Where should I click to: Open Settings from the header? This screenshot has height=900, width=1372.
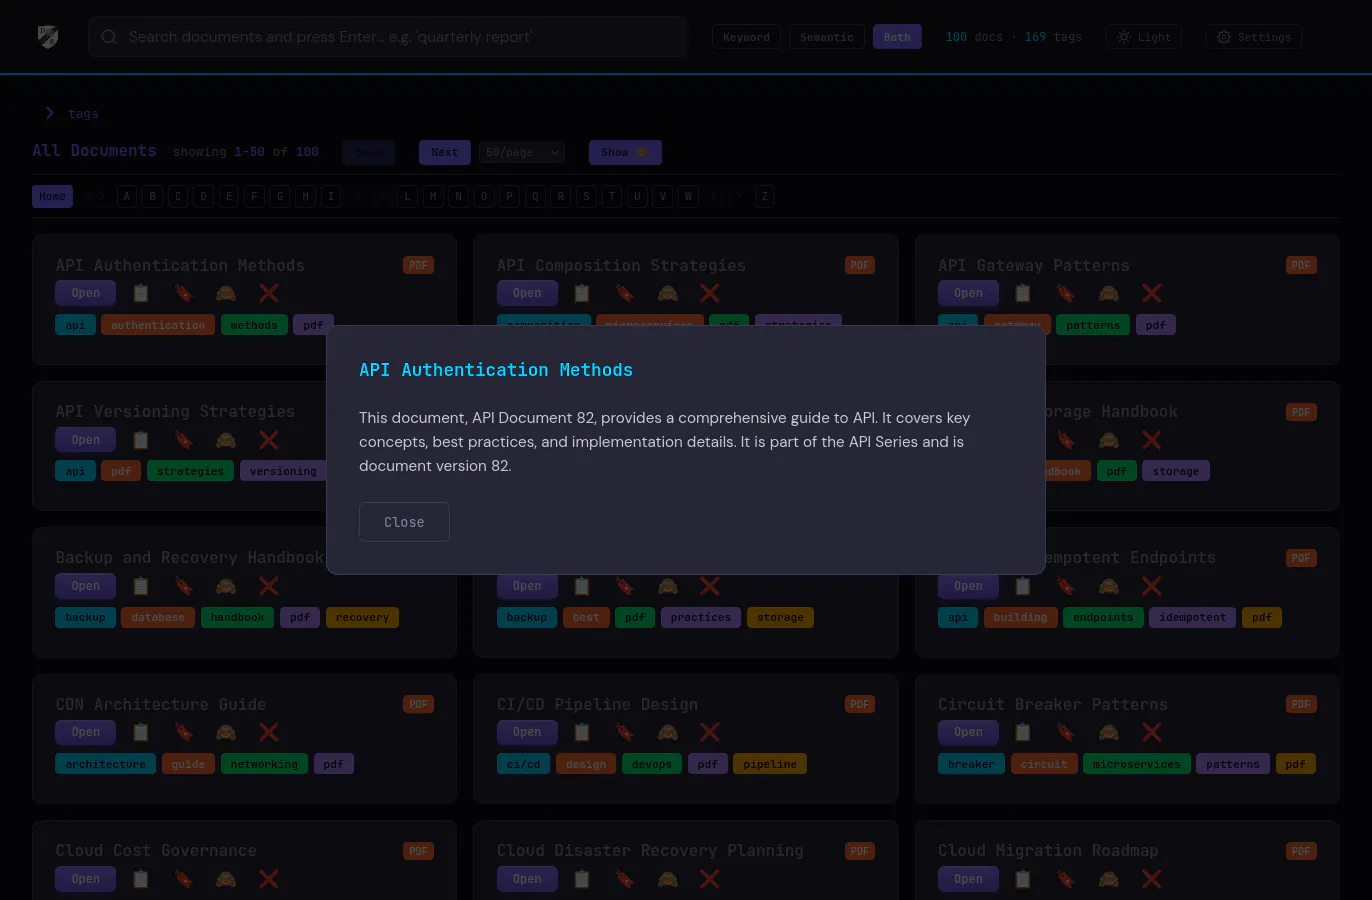tap(1254, 37)
